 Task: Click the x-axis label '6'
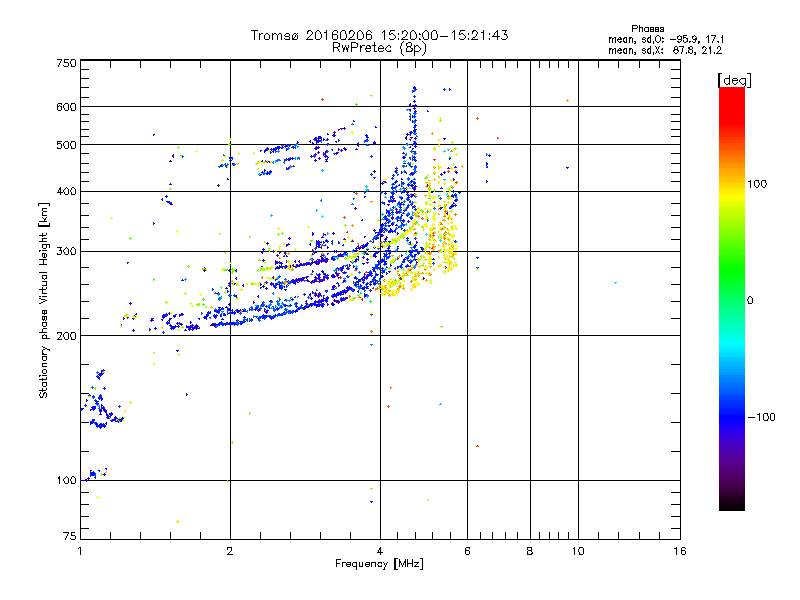point(467,551)
